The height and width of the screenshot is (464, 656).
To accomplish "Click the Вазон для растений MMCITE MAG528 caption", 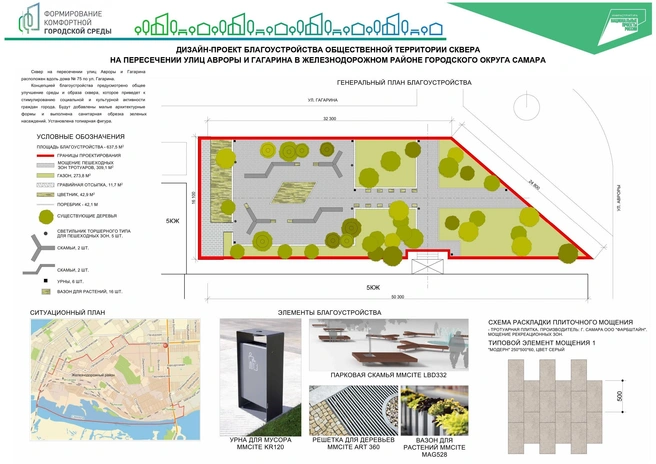I will click(x=434, y=447).
